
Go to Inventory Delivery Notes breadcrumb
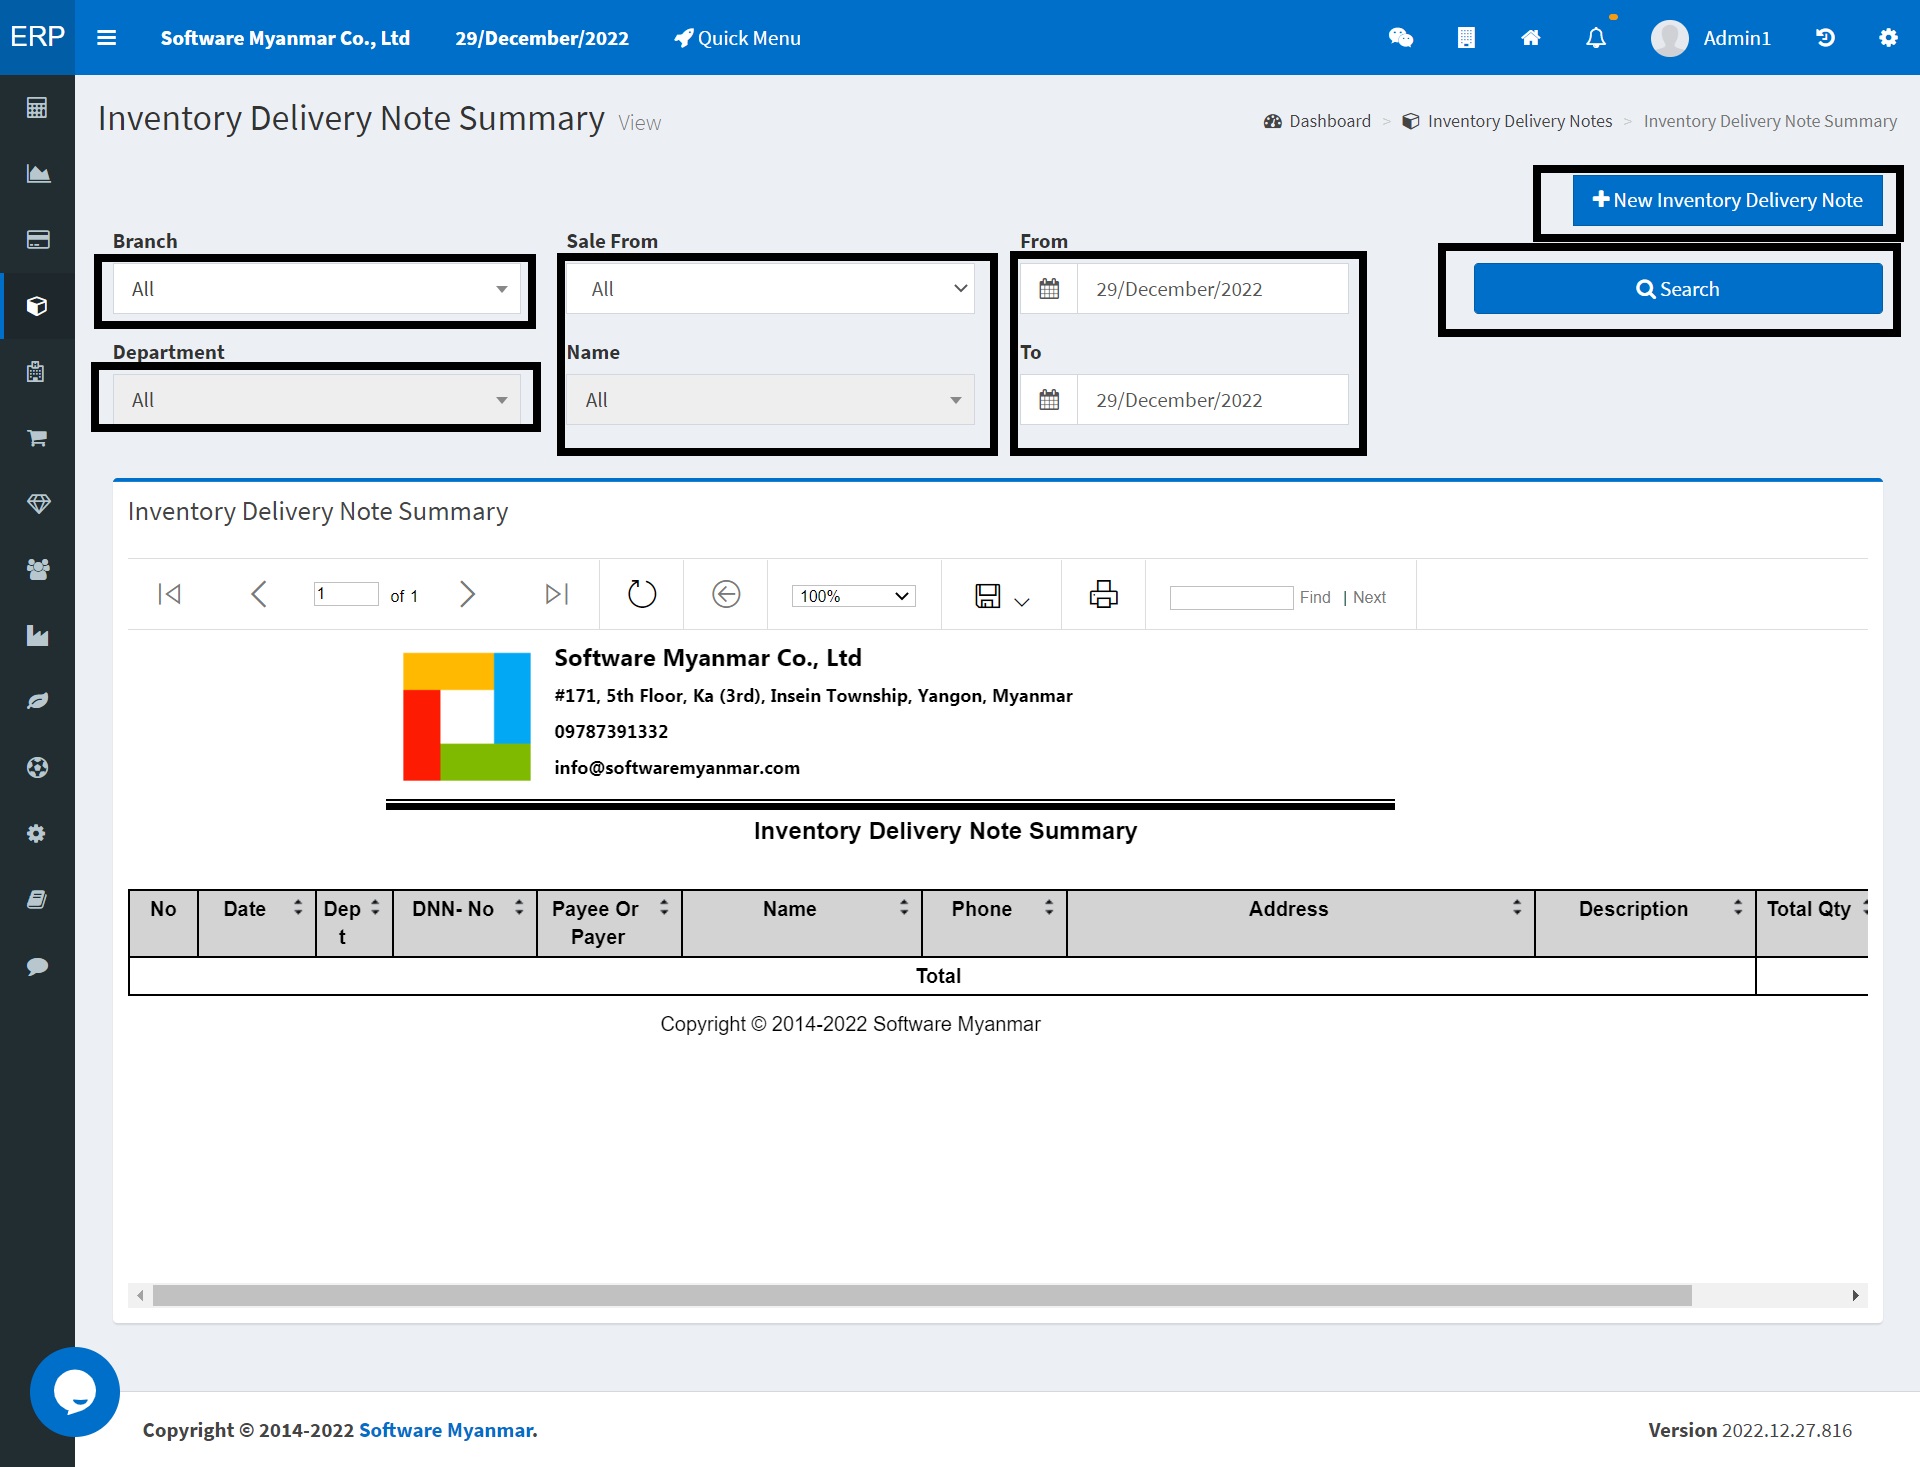[x=1508, y=121]
